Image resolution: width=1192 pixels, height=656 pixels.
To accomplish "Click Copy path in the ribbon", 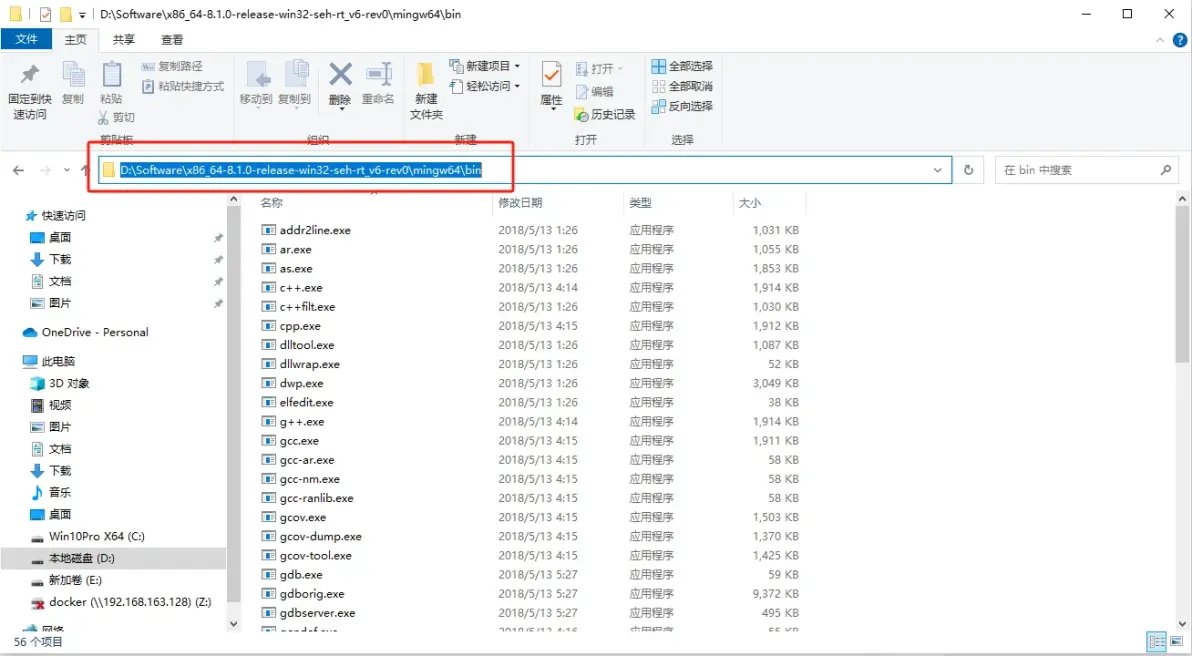I will (172, 67).
